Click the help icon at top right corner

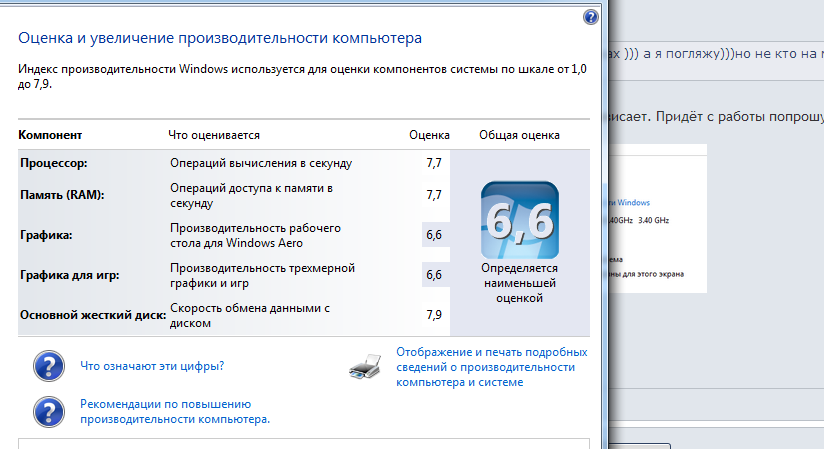[591, 17]
